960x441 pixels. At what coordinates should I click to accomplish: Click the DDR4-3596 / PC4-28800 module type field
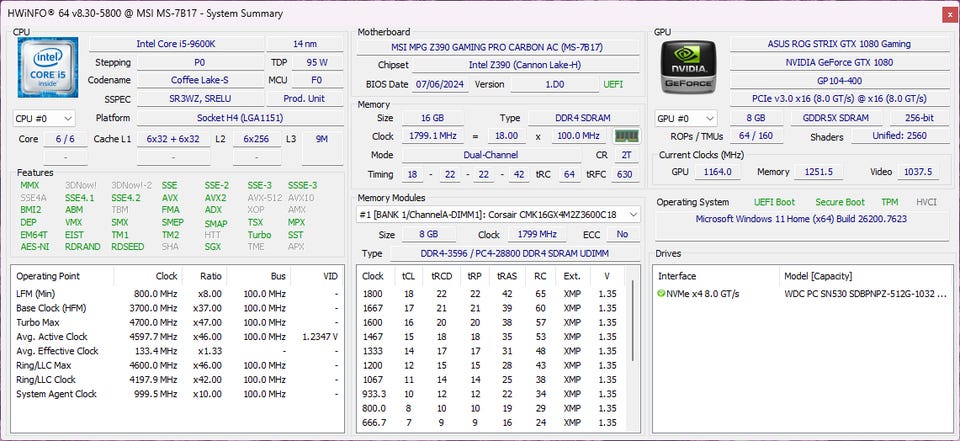(x=514, y=253)
